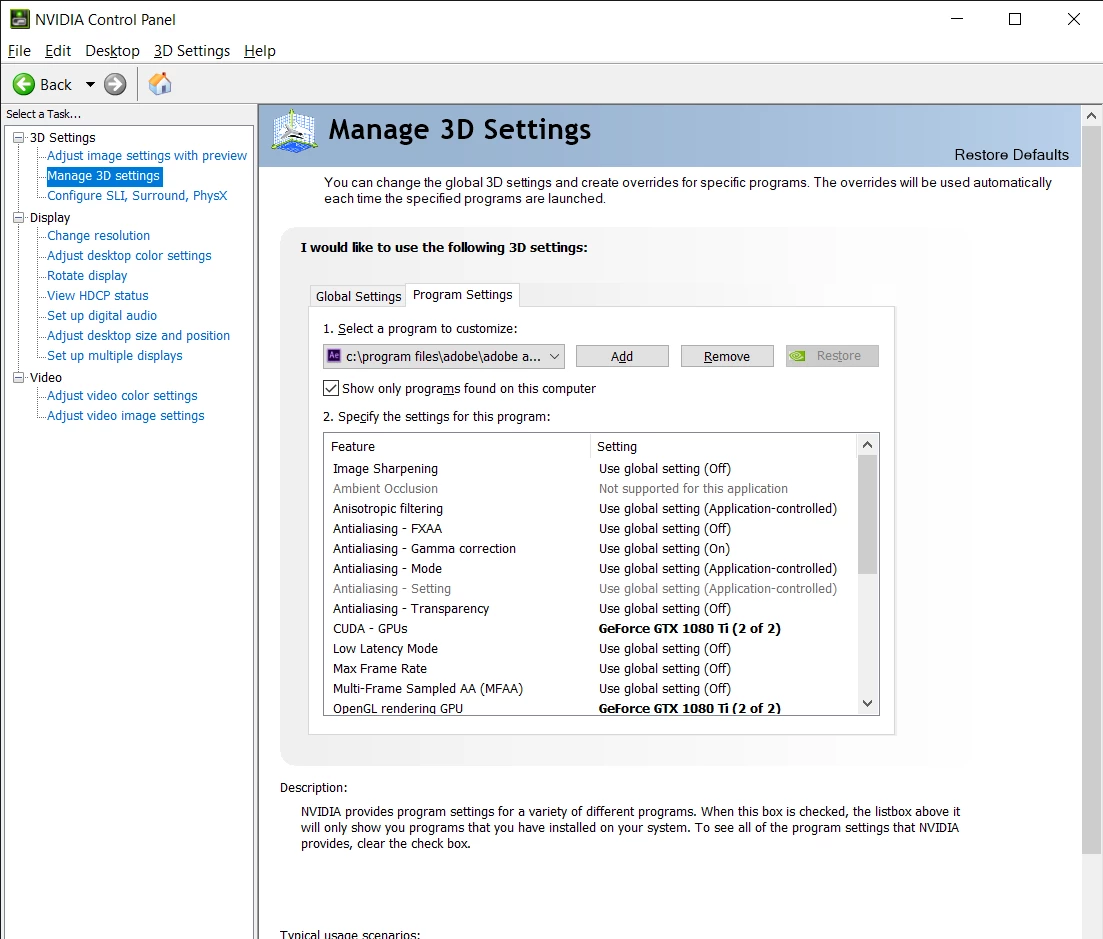This screenshot has width=1103, height=939.
Task: Click the settings list scrollbar thumb
Action: click(867, 514)
